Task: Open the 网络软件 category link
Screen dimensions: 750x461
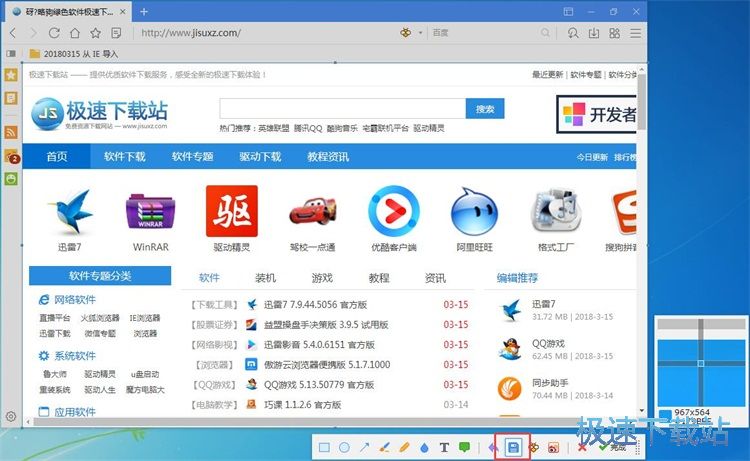Action: tap(75, 300)
